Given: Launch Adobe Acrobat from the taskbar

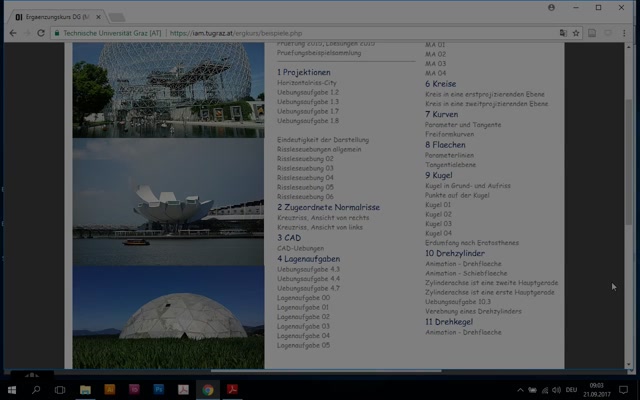Looking at the screenshot, I should pyautogui.click(x=232, y=389).
